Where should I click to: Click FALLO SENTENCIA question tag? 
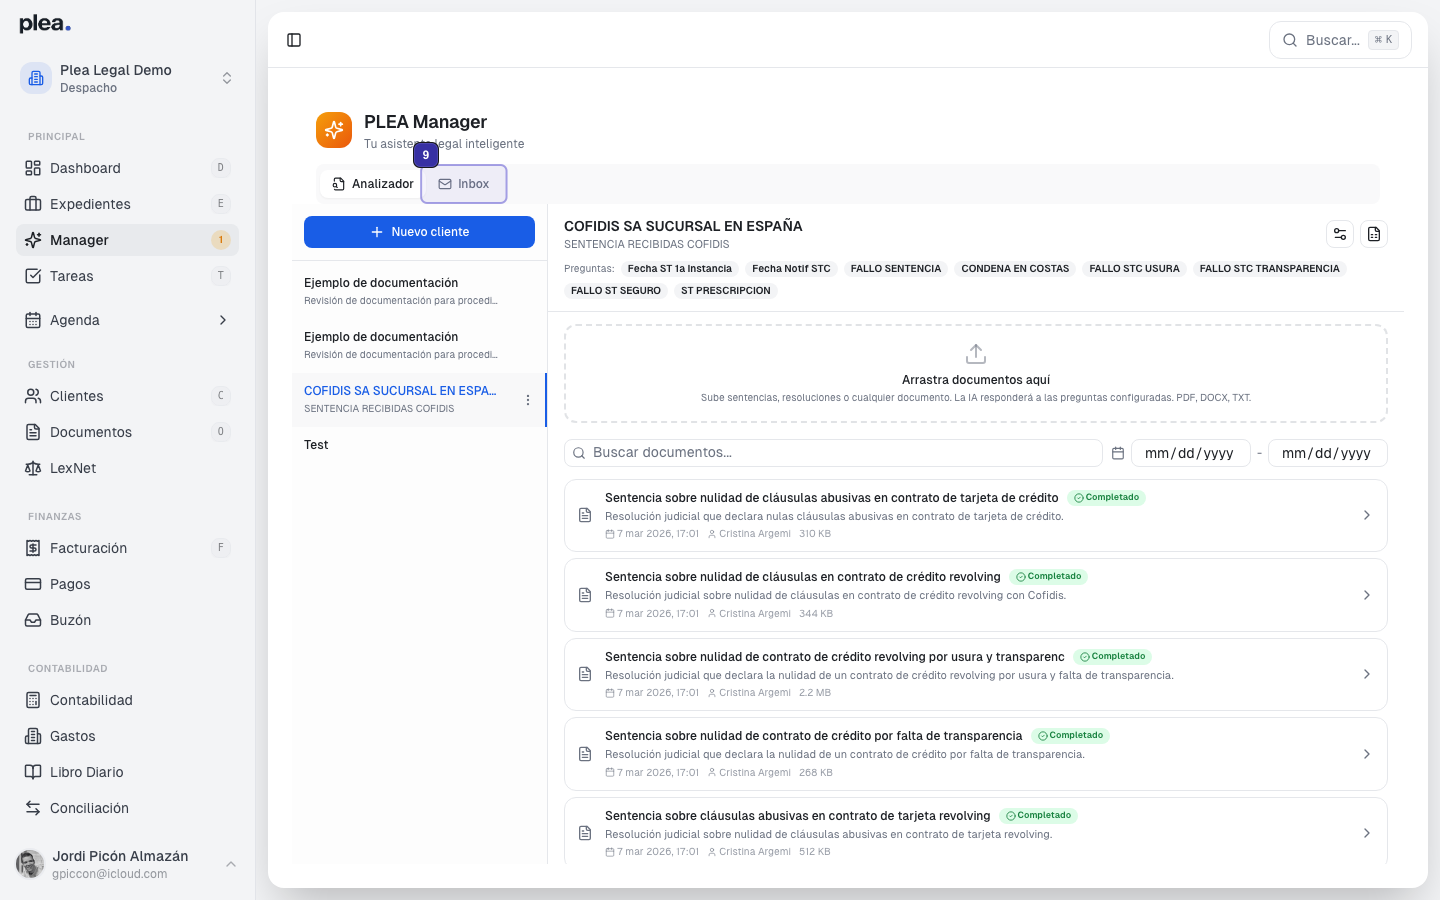tap(896, 269)
